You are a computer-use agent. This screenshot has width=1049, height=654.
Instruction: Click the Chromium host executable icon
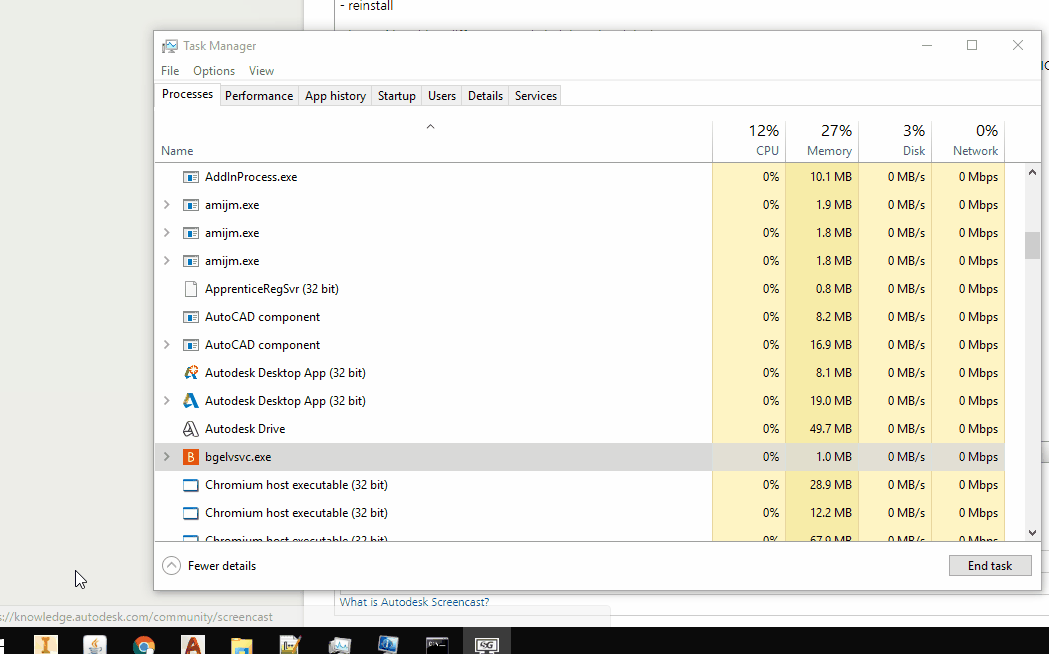[190, 484]
